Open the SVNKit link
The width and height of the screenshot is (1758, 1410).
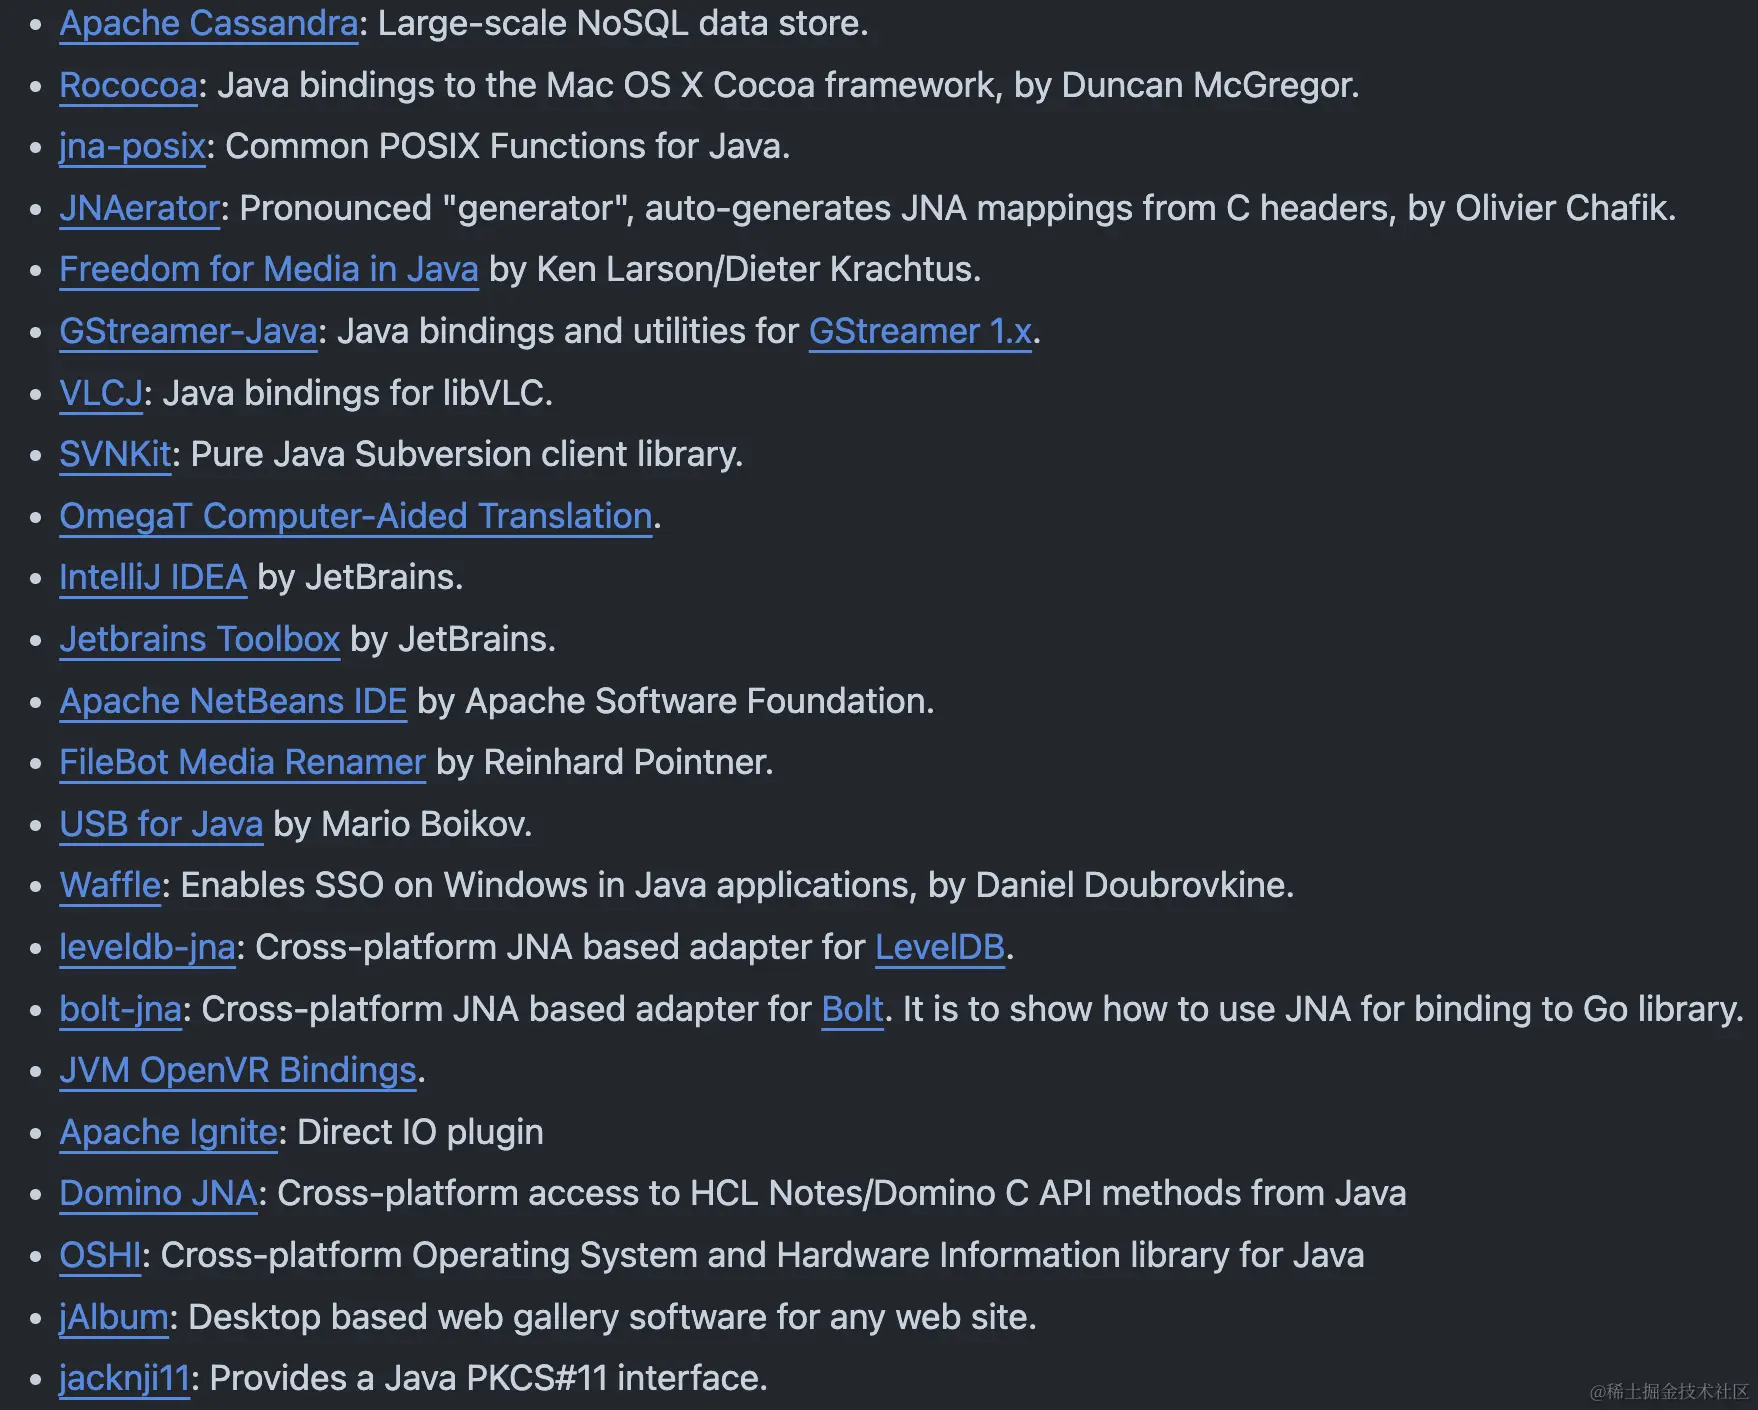[115, 454]
